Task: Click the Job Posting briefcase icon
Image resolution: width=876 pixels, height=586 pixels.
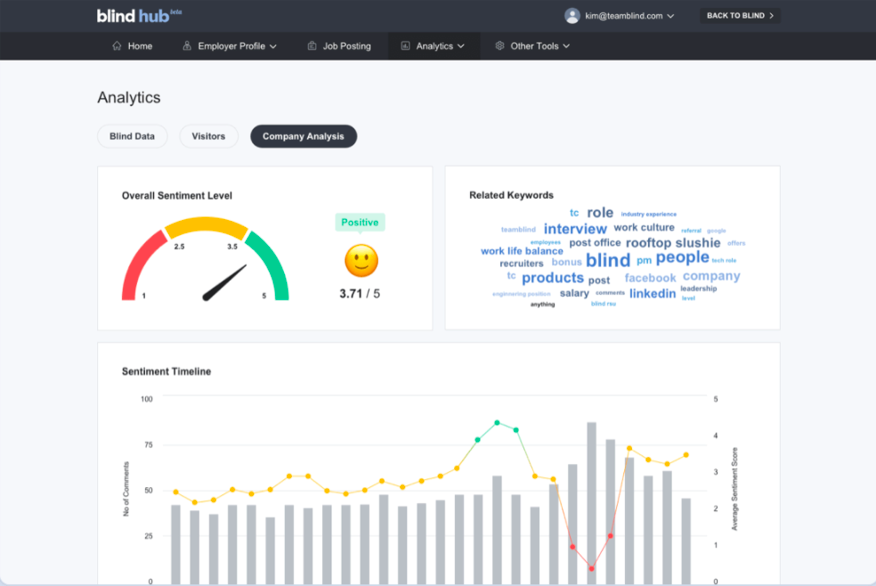Action: tap(312, 46)
